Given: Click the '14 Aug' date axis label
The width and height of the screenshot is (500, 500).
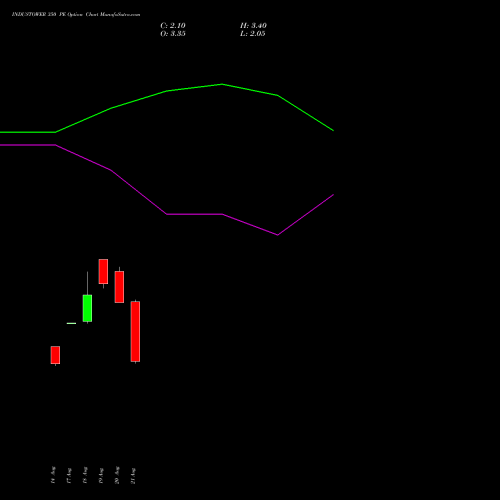Looking at the screenshot, I should (53, 475).
